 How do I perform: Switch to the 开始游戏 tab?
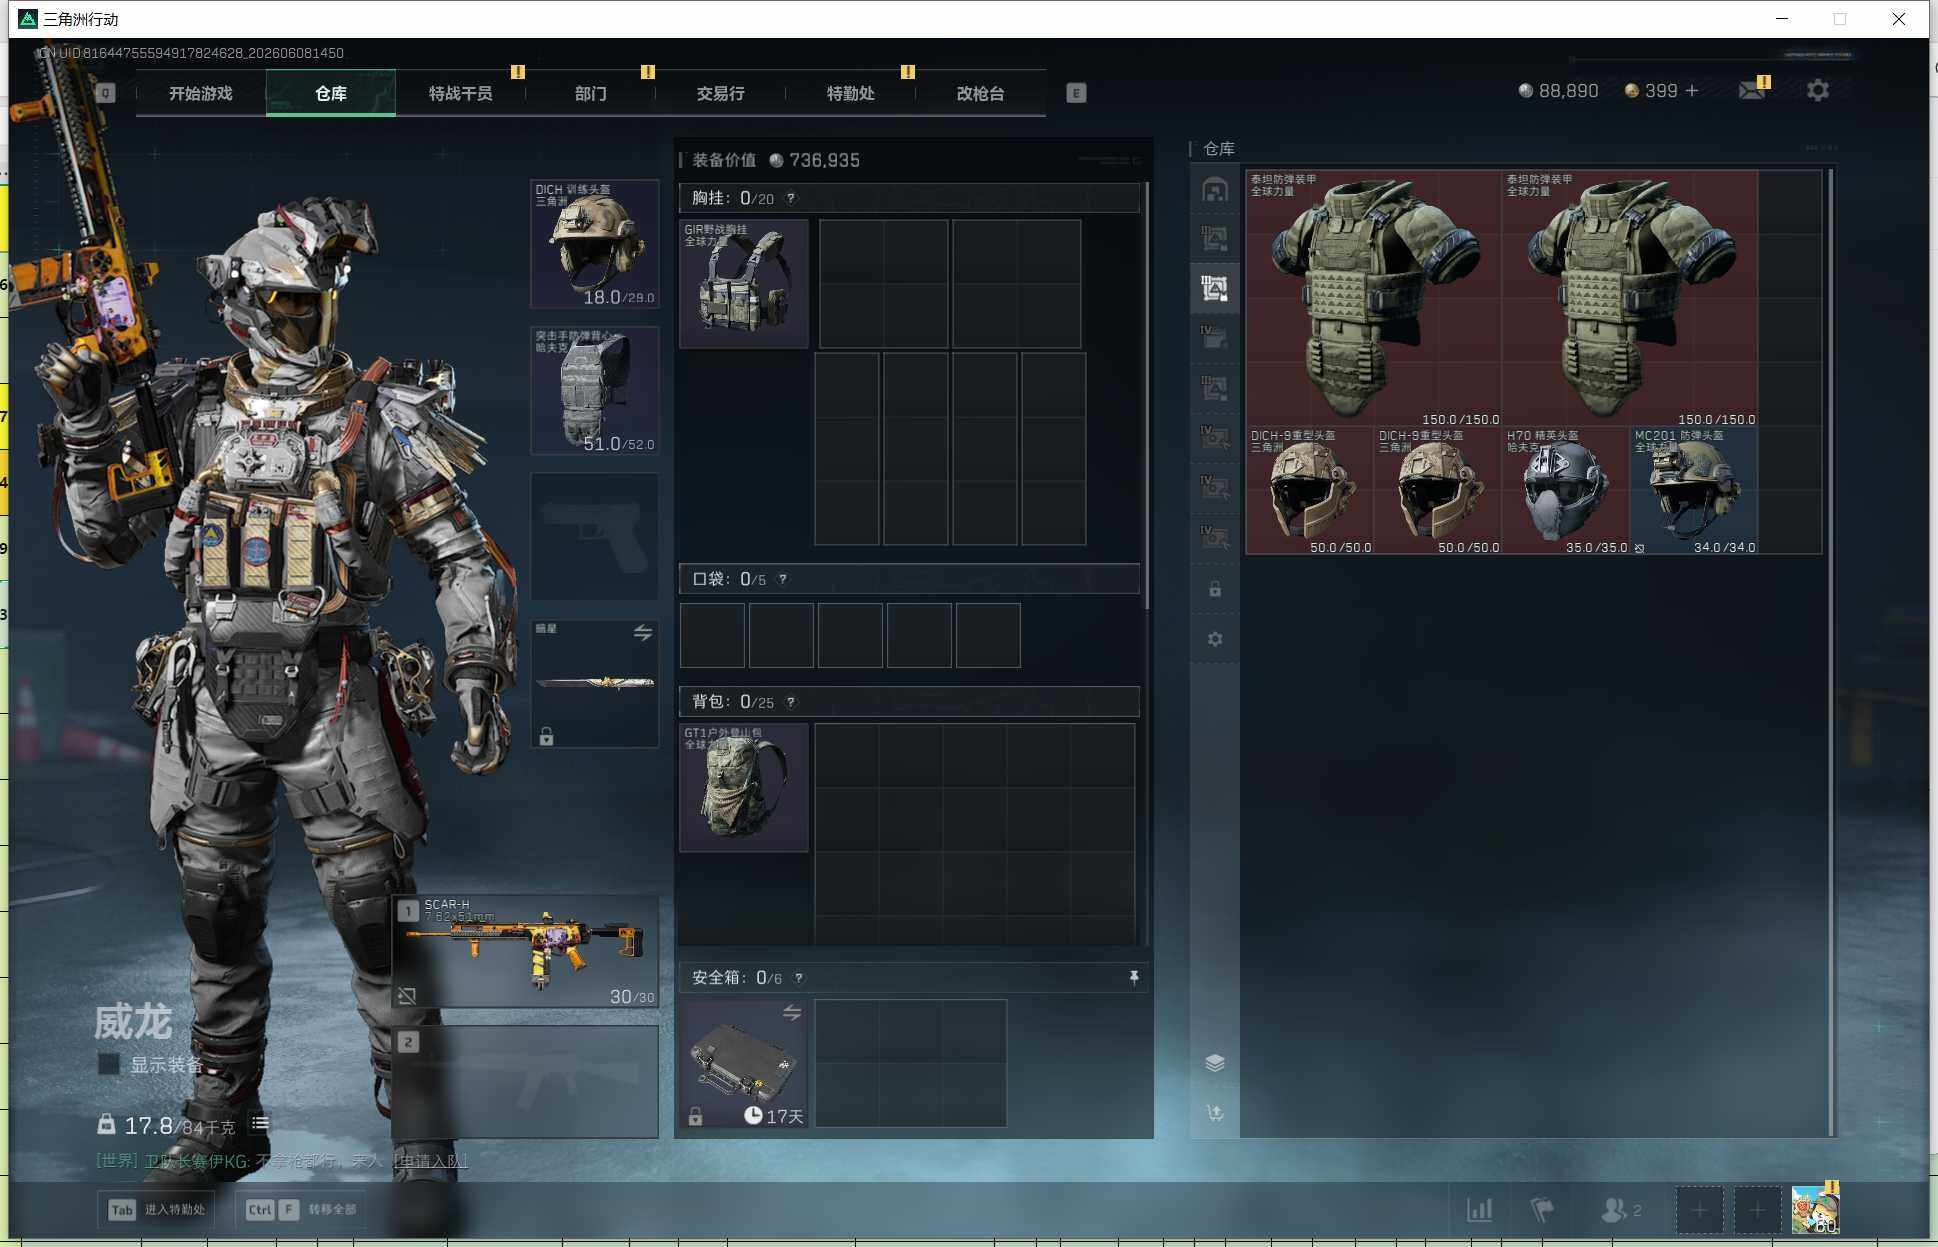201,93
